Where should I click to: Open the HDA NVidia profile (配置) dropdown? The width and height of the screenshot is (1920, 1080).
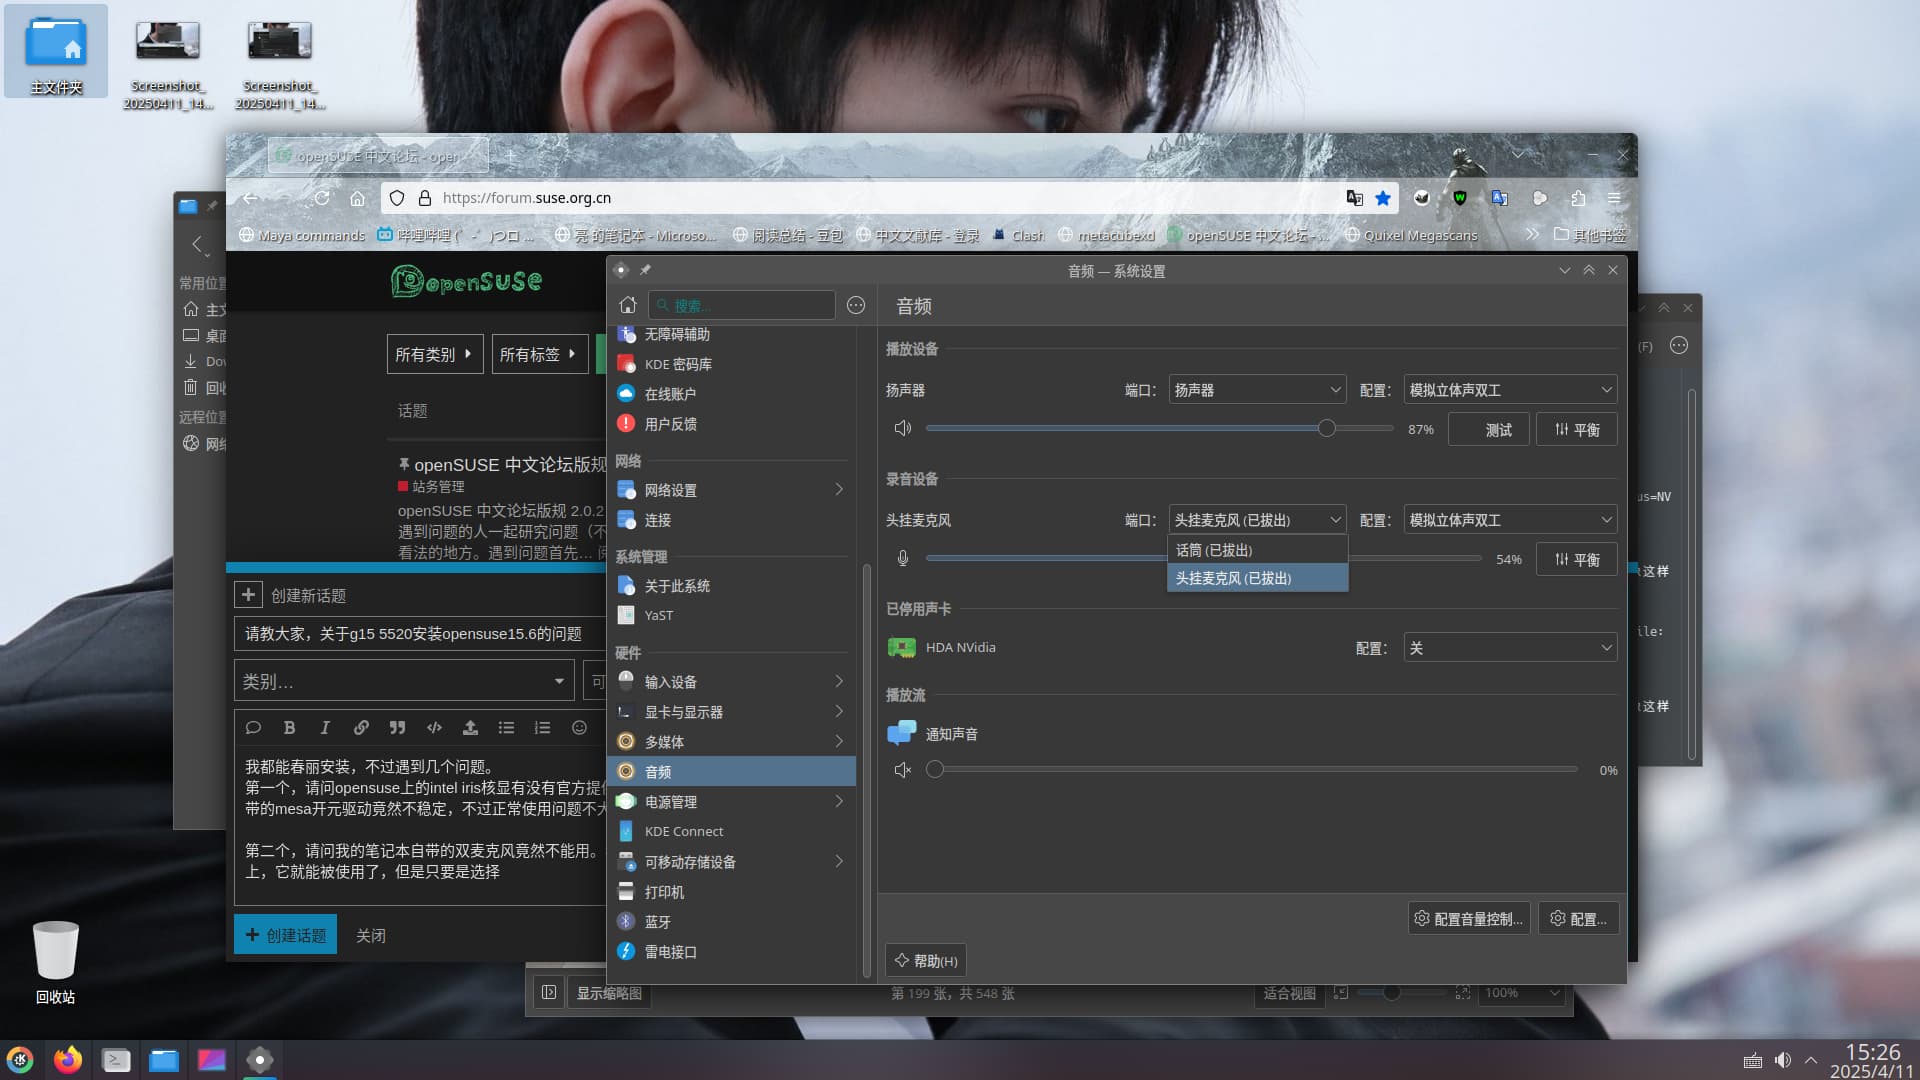(1509, 648)
